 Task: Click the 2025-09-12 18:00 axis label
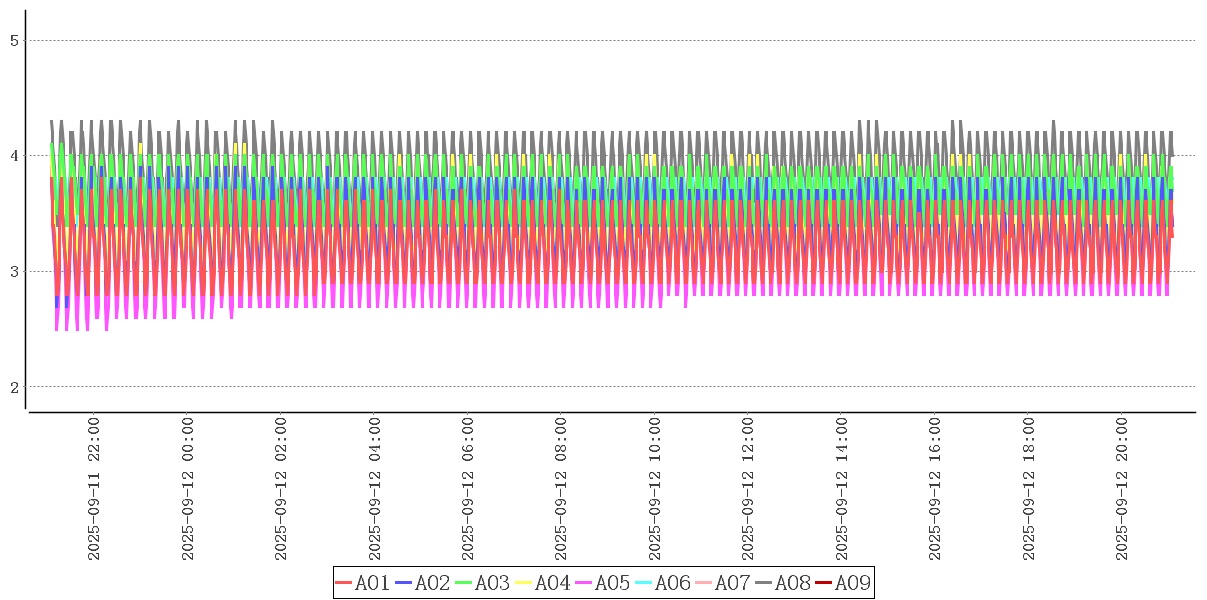(1029, 490)
